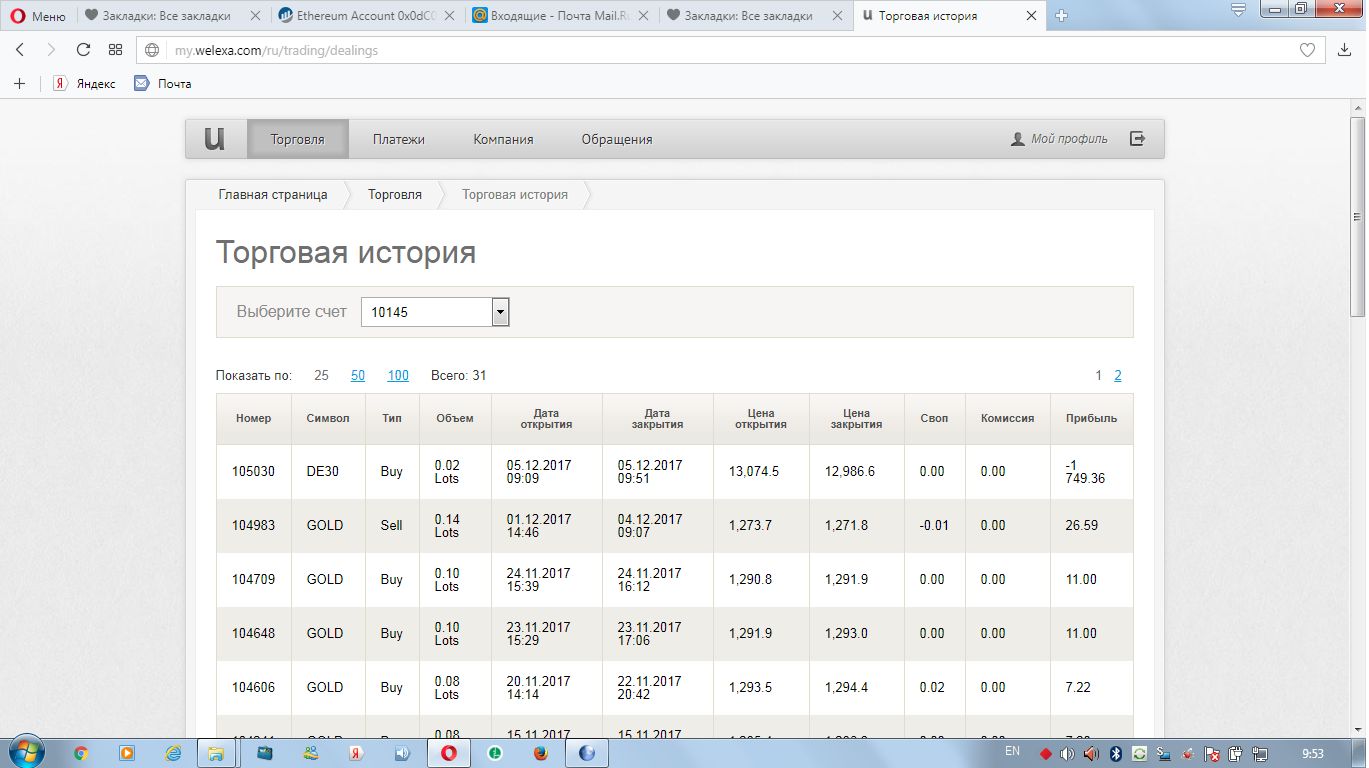The height and width of the screenshot is (768, 1369).
Task: Select order number 104709
Action: coord(253,580)
